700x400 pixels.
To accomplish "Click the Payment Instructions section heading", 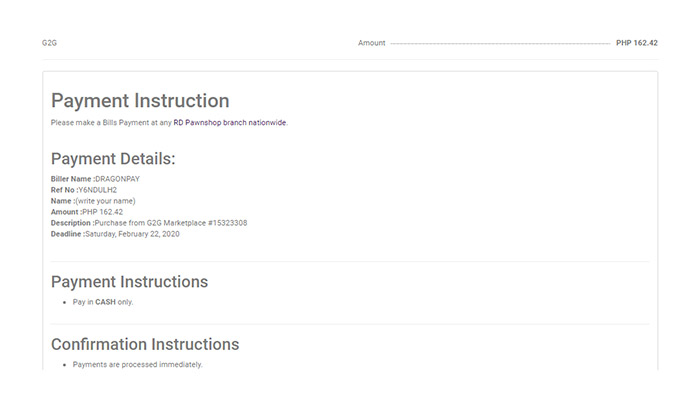I will [x=129, y=282].
